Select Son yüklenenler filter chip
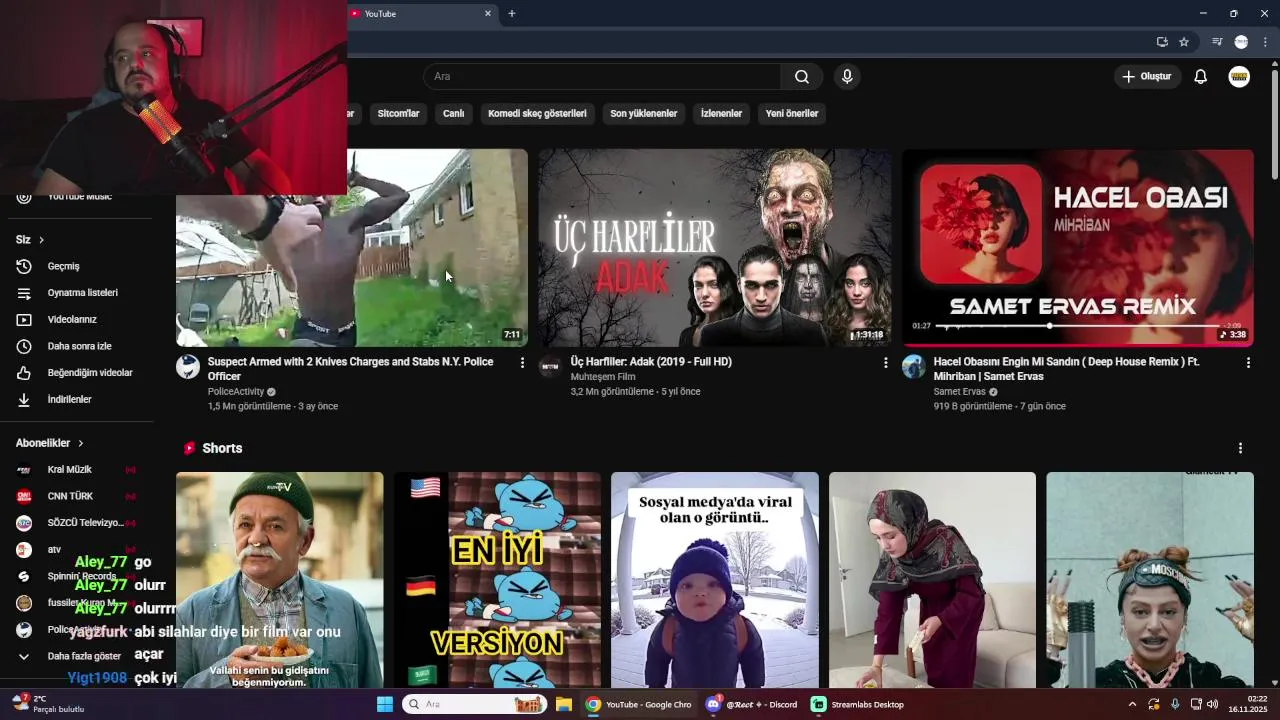This screenshot has height=720, width=1280. coord(643,113)
